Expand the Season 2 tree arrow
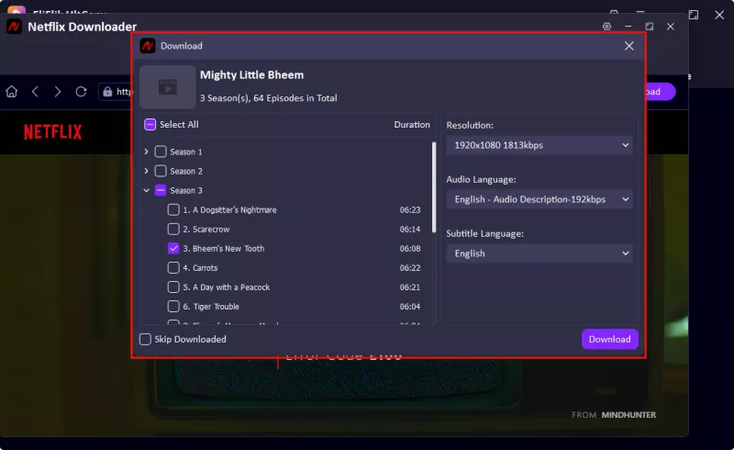 coord(147,171)
